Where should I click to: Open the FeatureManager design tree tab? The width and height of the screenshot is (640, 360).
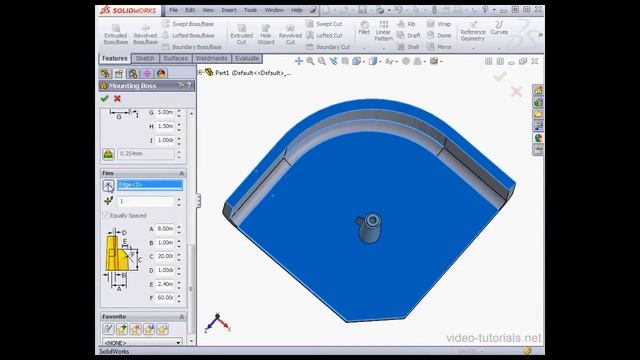[x=105, y=73]
